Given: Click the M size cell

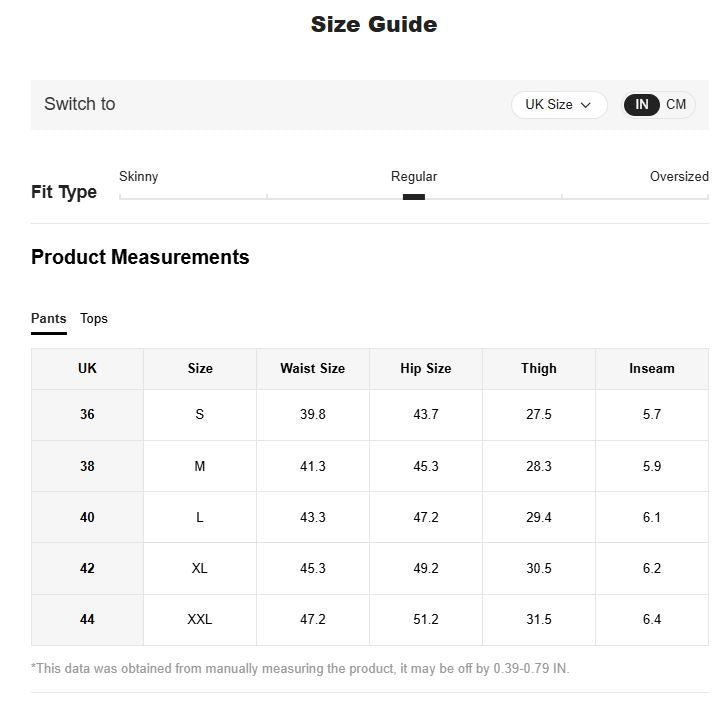Looking at the screenshot, I should pyautogui.click(x=200, y=466).
